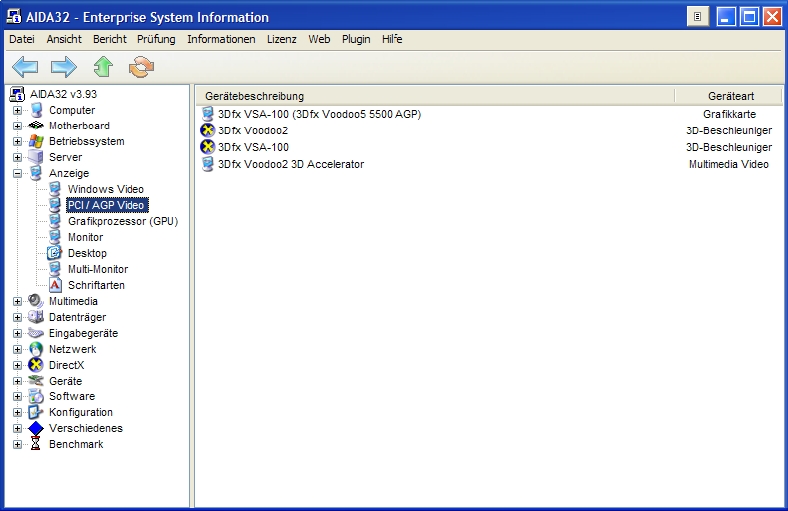Viewport: 788px width, 511px height.
Task: Expand the Multimedia tree node
Action: pos(18,301)
